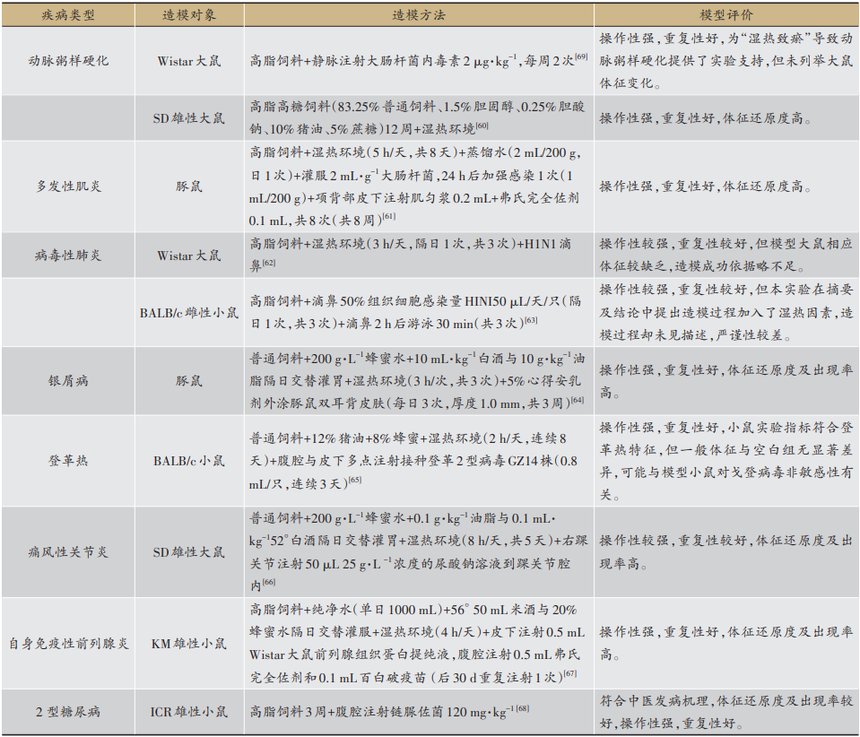Click the 多发性肌炎 disease cell
The height and width of the screenshot is (737, 860).
pos(67,186)
